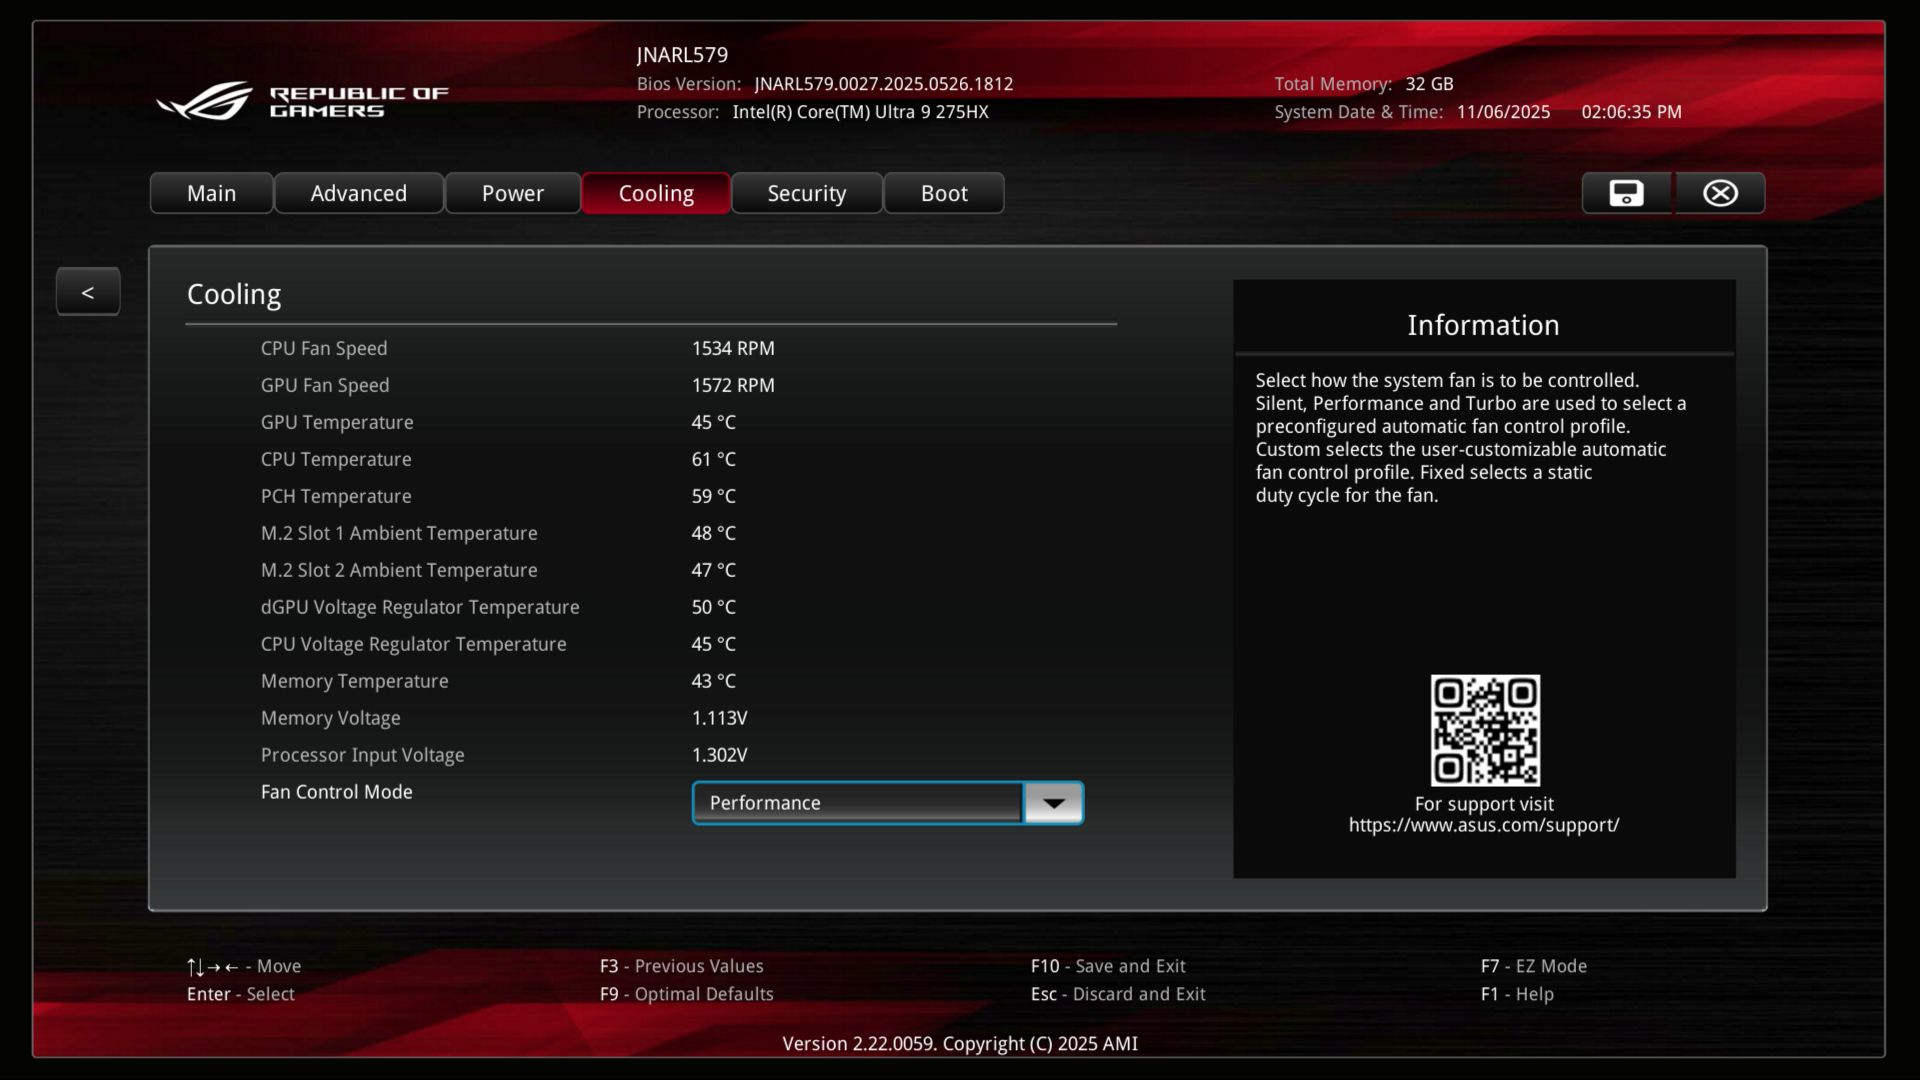Click the back arrow button

click(x=88, y=292)
